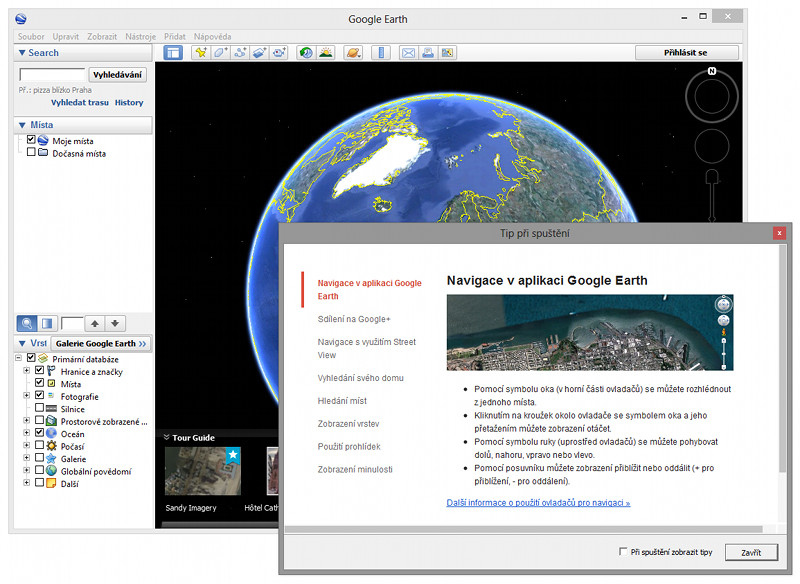The image size is (800, 584).
Task: Collapse the Místa panel triangle
Action: [22, 125]
